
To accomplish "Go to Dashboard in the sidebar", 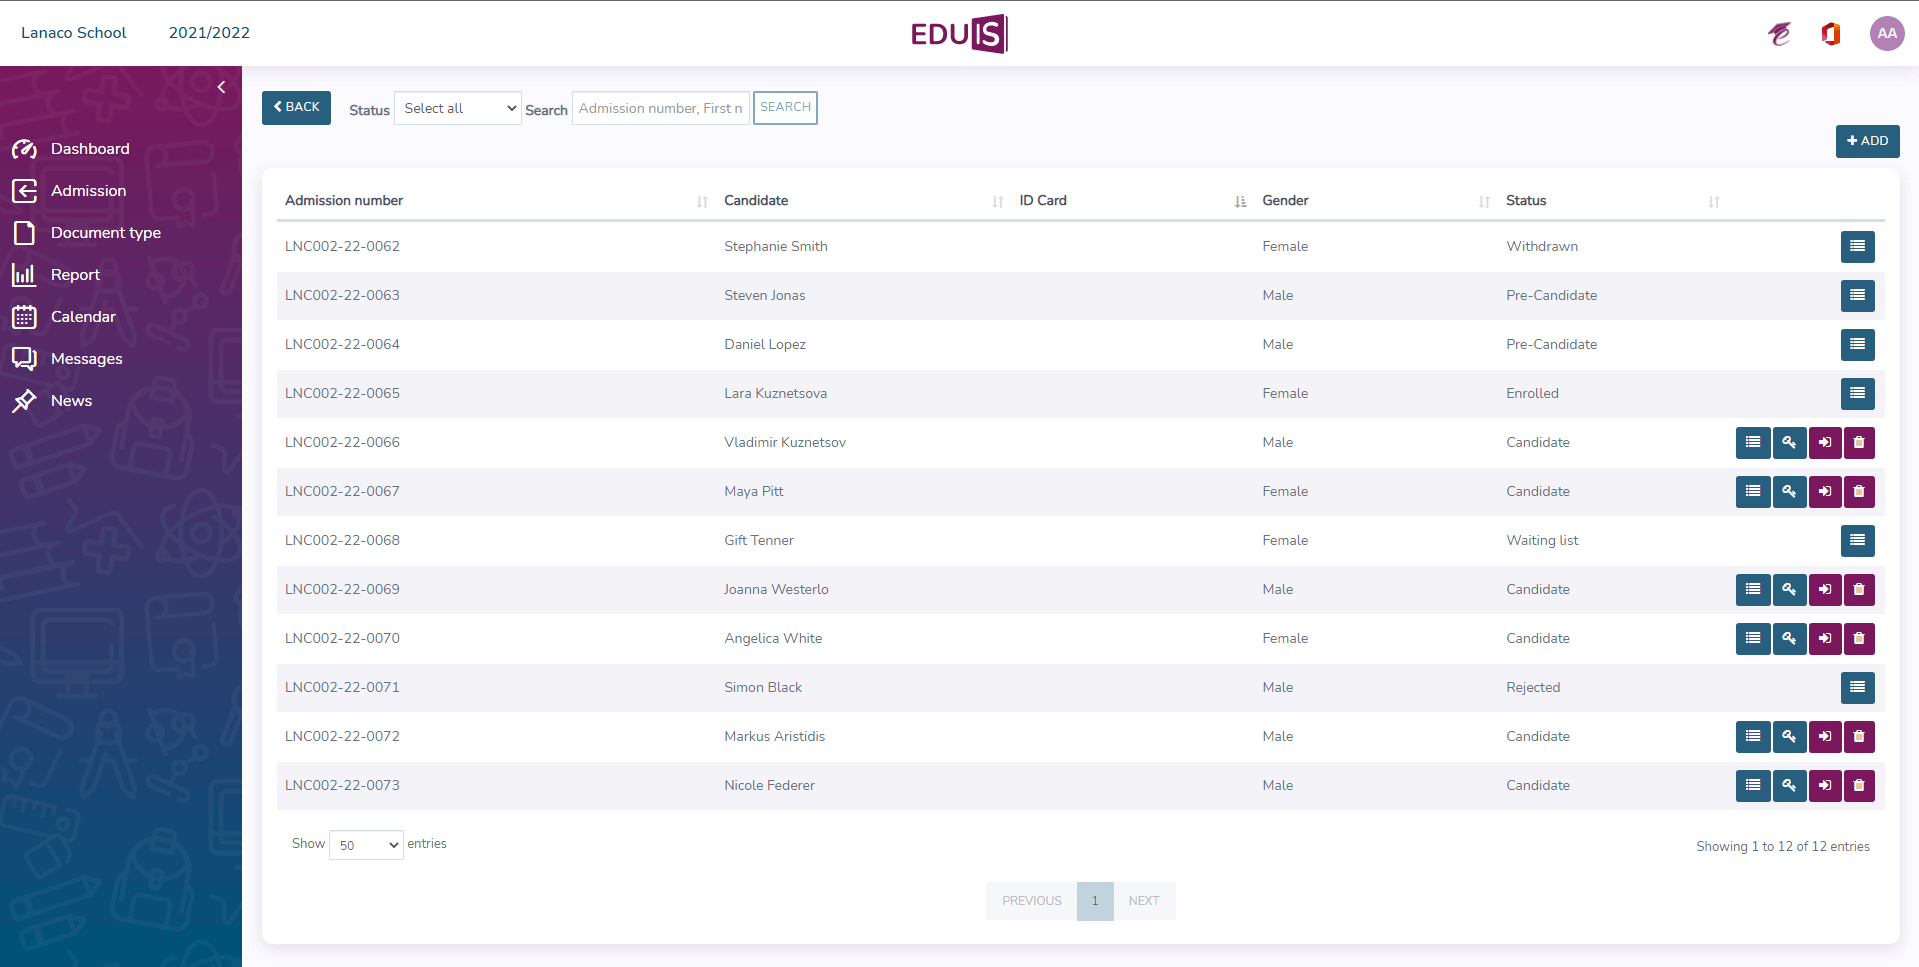I will click(90, 149).
